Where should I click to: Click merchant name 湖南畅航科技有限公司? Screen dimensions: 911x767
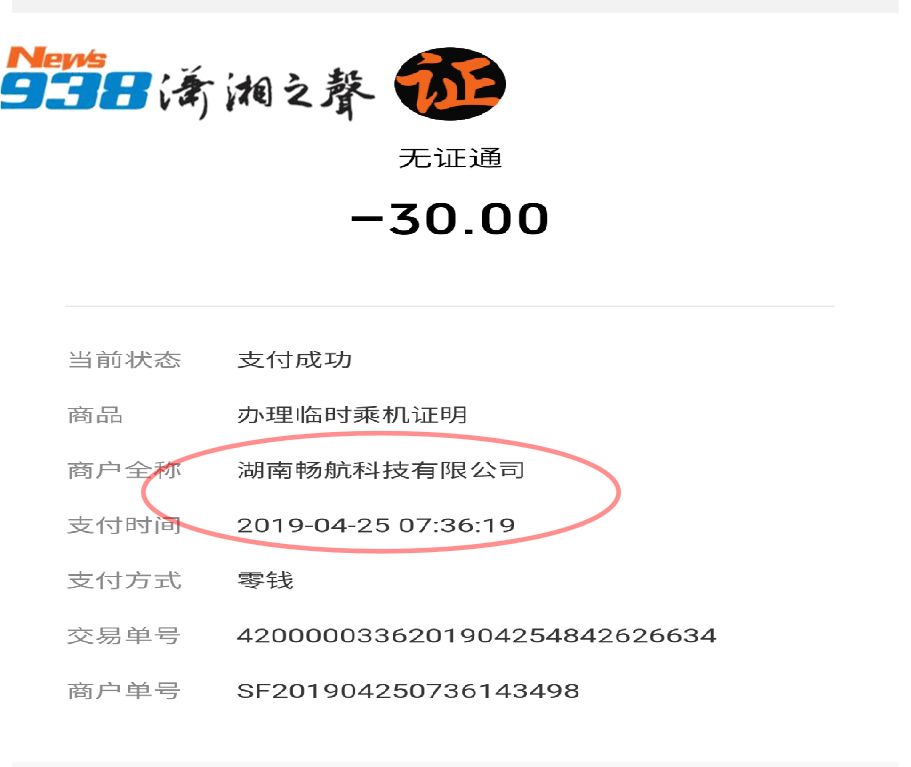tap(381, 470)
